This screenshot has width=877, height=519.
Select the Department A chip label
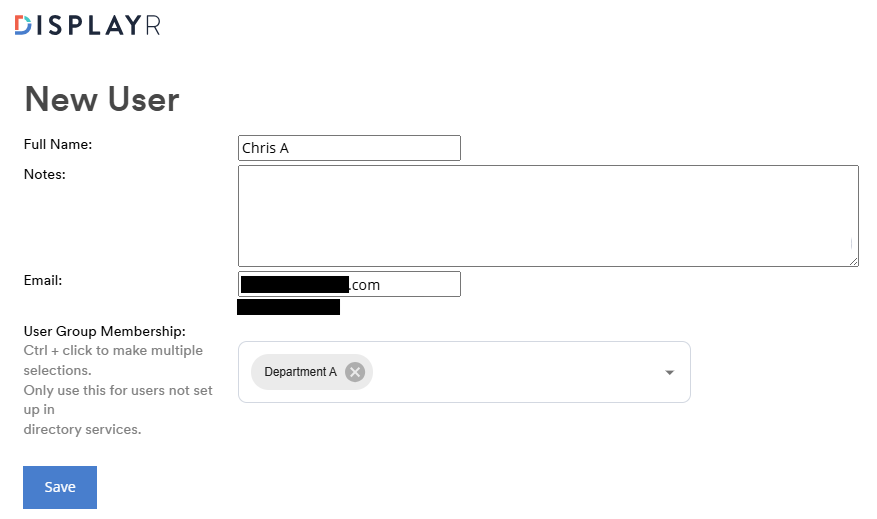300,372
